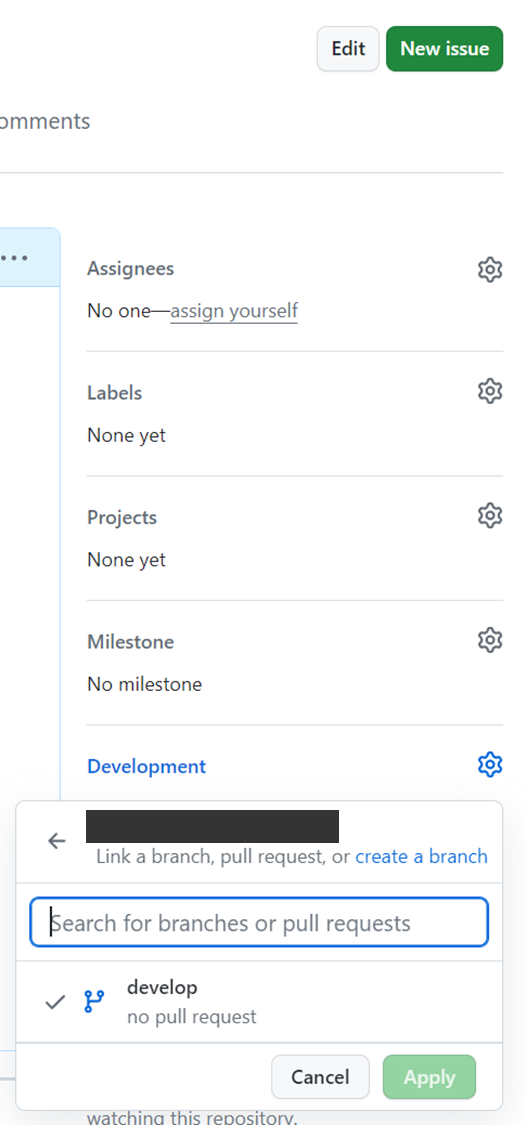
Task: Click the 'no pull request' entry text
Action: [192, 1017]
